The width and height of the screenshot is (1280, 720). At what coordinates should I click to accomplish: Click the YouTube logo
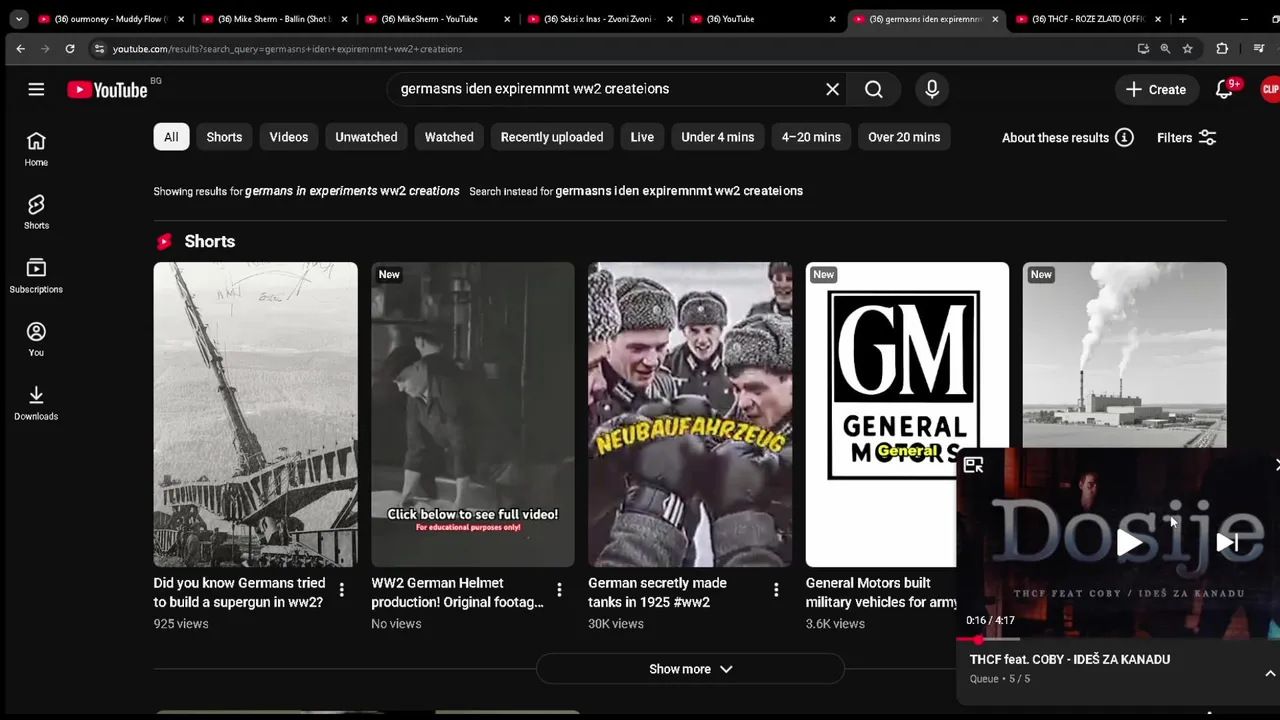pos(107,90)
